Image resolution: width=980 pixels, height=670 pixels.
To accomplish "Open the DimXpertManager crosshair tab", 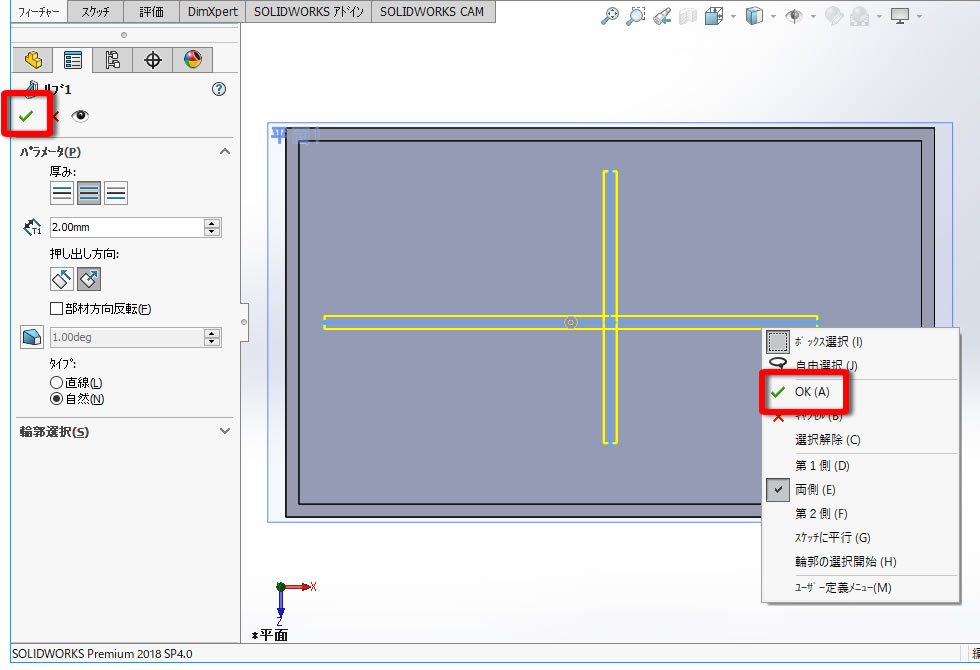I will pyautogui.click(x=152, y=60).
